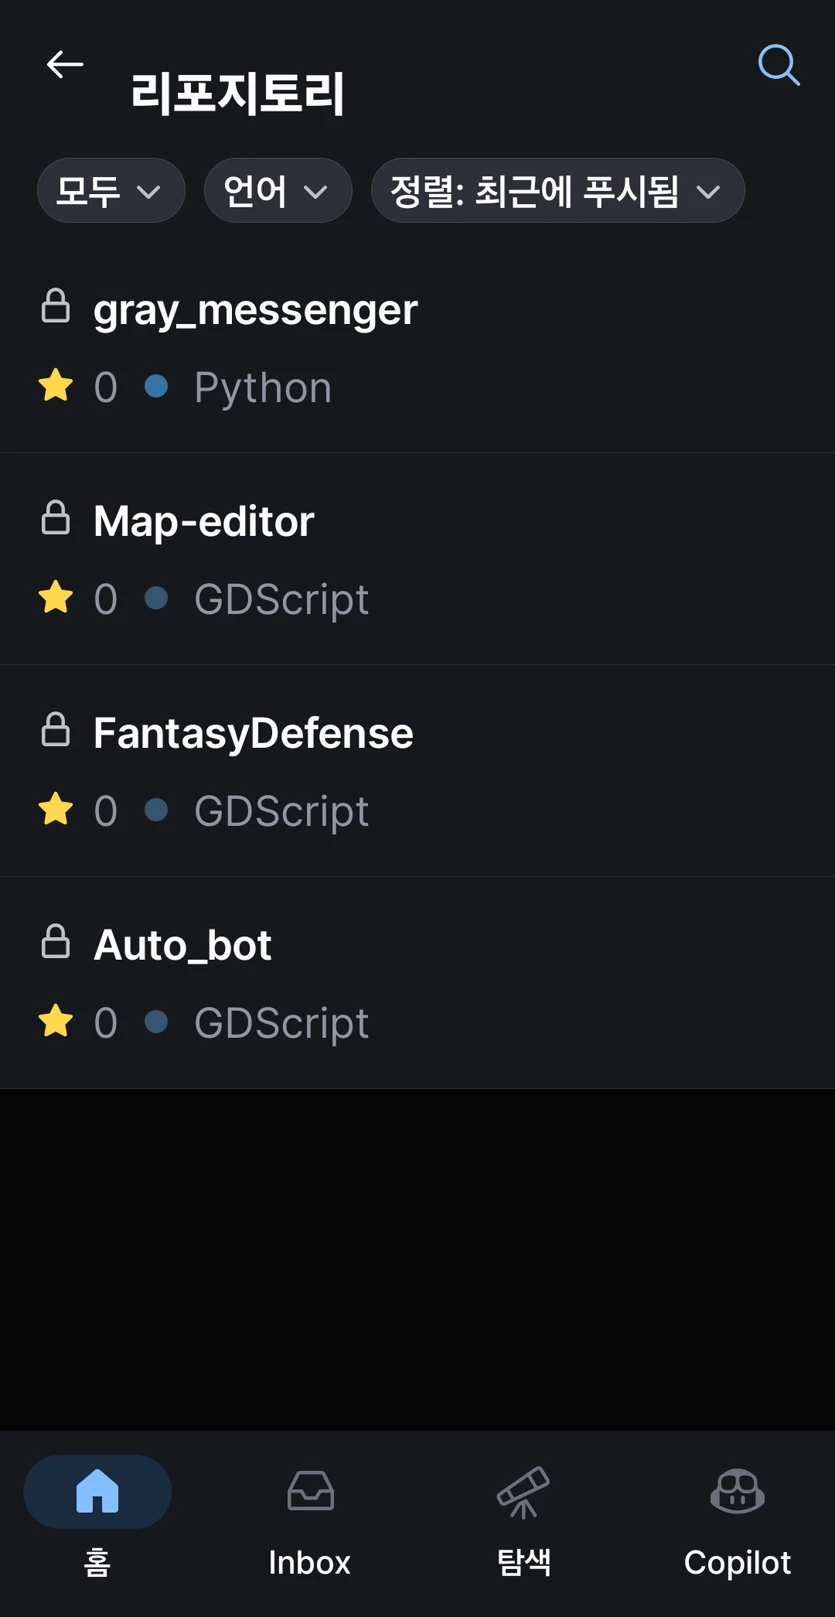Open the search magnifier icon
The image size is (835, 1617).
pos(778,65)
